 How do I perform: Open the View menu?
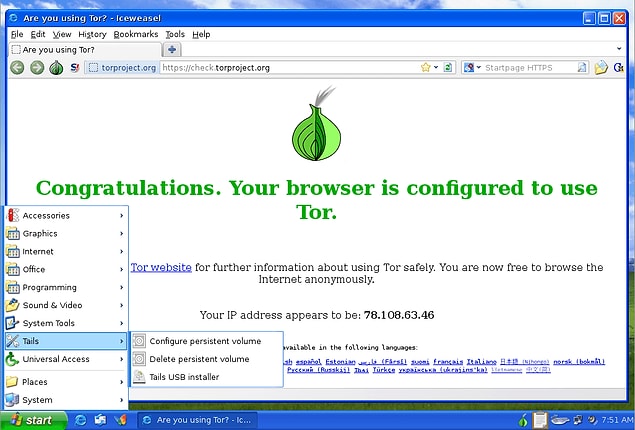[62, 34]
